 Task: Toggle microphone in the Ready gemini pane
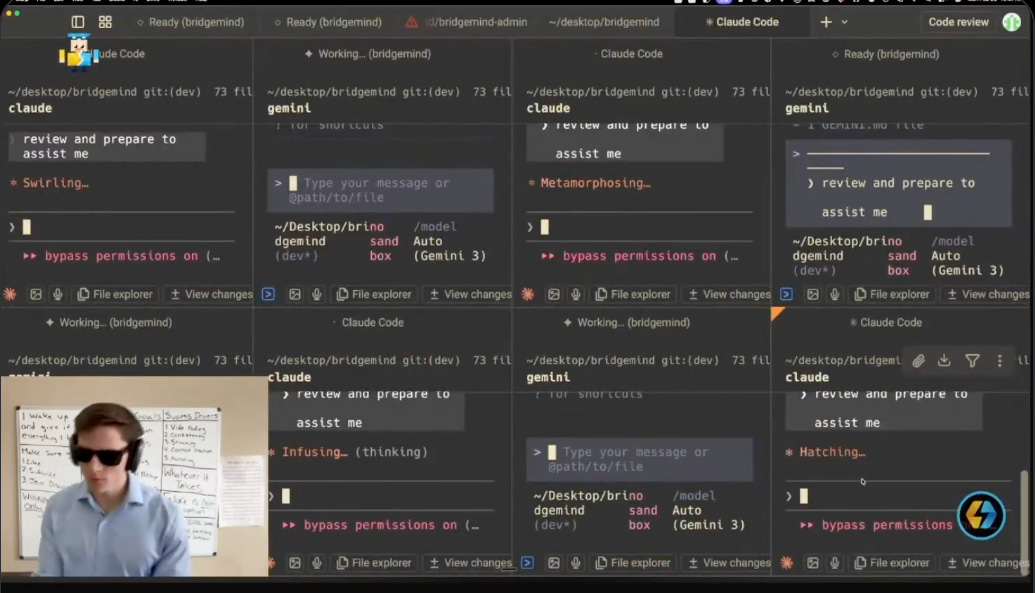pyautogui.click(x=834, y=294)
